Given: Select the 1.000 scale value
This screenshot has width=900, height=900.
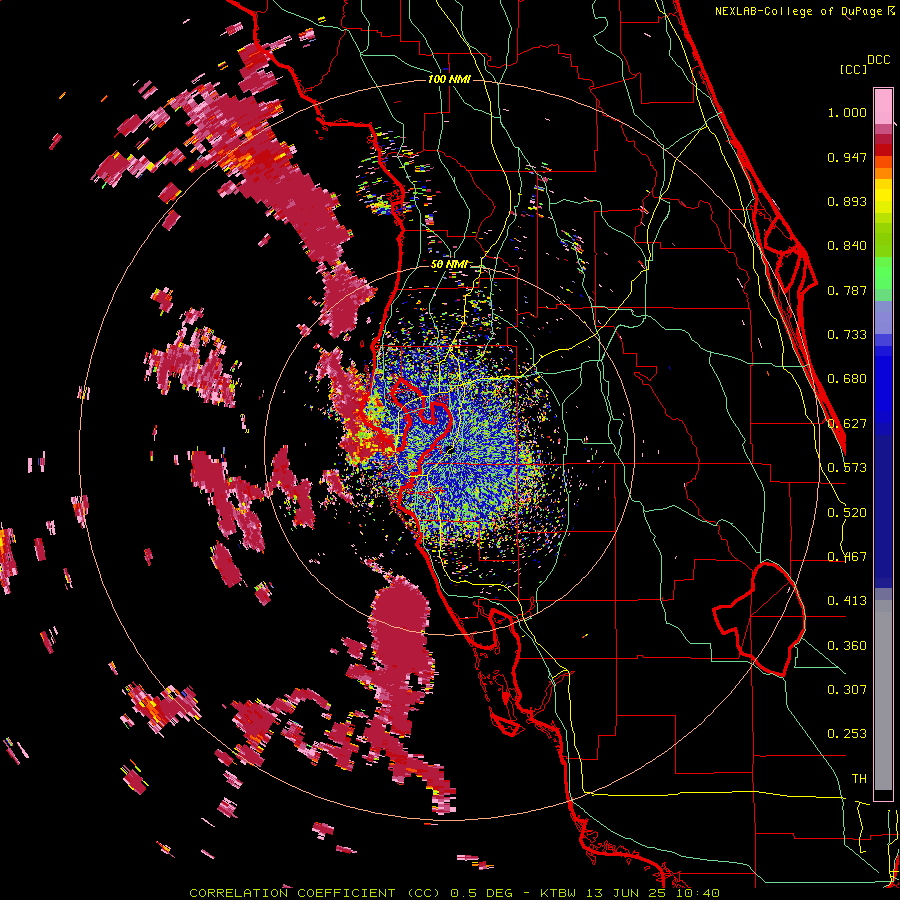Looking at the screenshot, I should tap(847, 112).
